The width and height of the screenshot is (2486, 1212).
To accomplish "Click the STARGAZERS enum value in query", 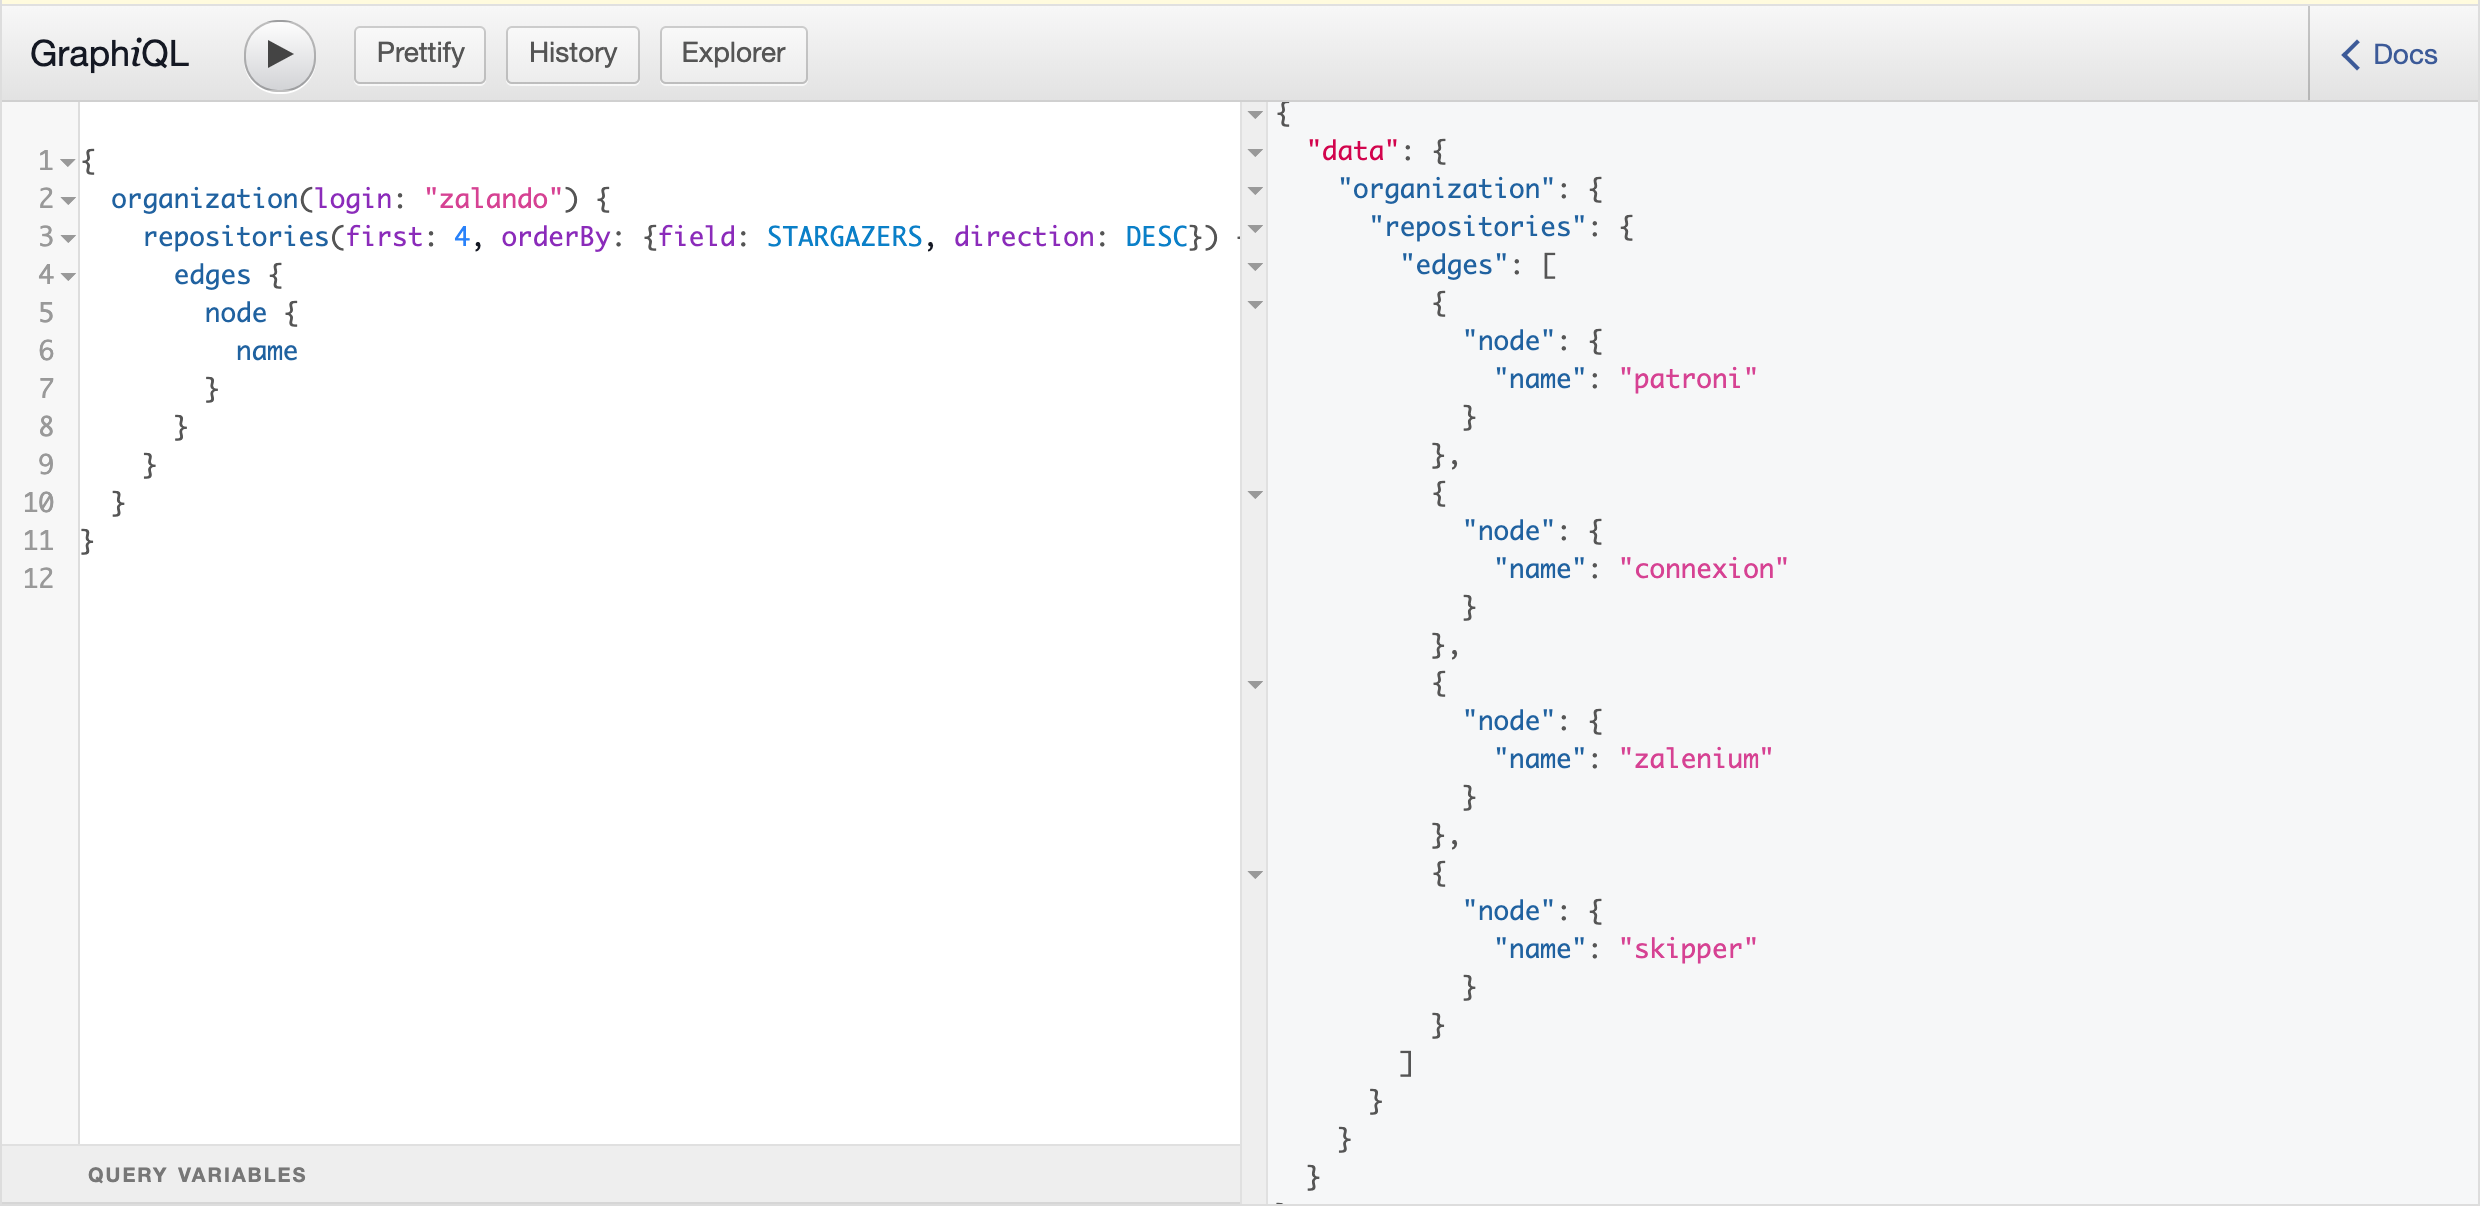I will coord(845,237).
